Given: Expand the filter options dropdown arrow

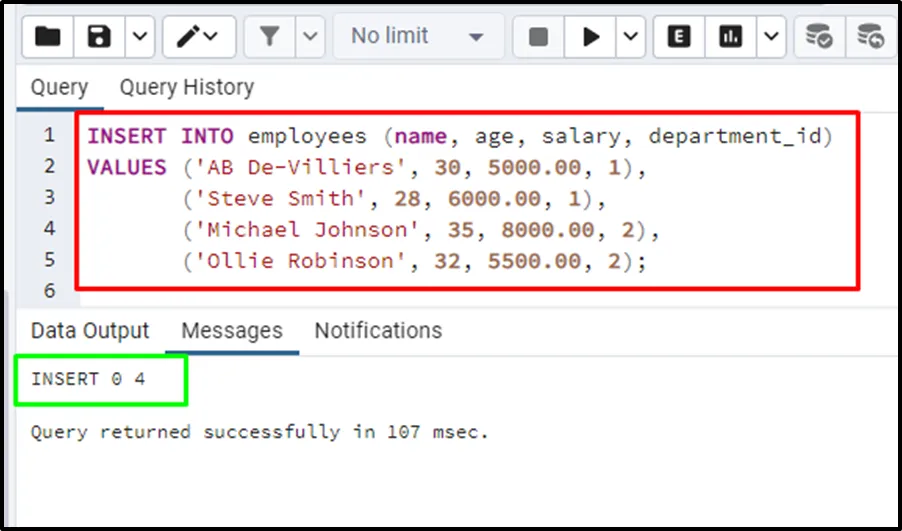Looking at the screenshot, I should click(310, 37).
